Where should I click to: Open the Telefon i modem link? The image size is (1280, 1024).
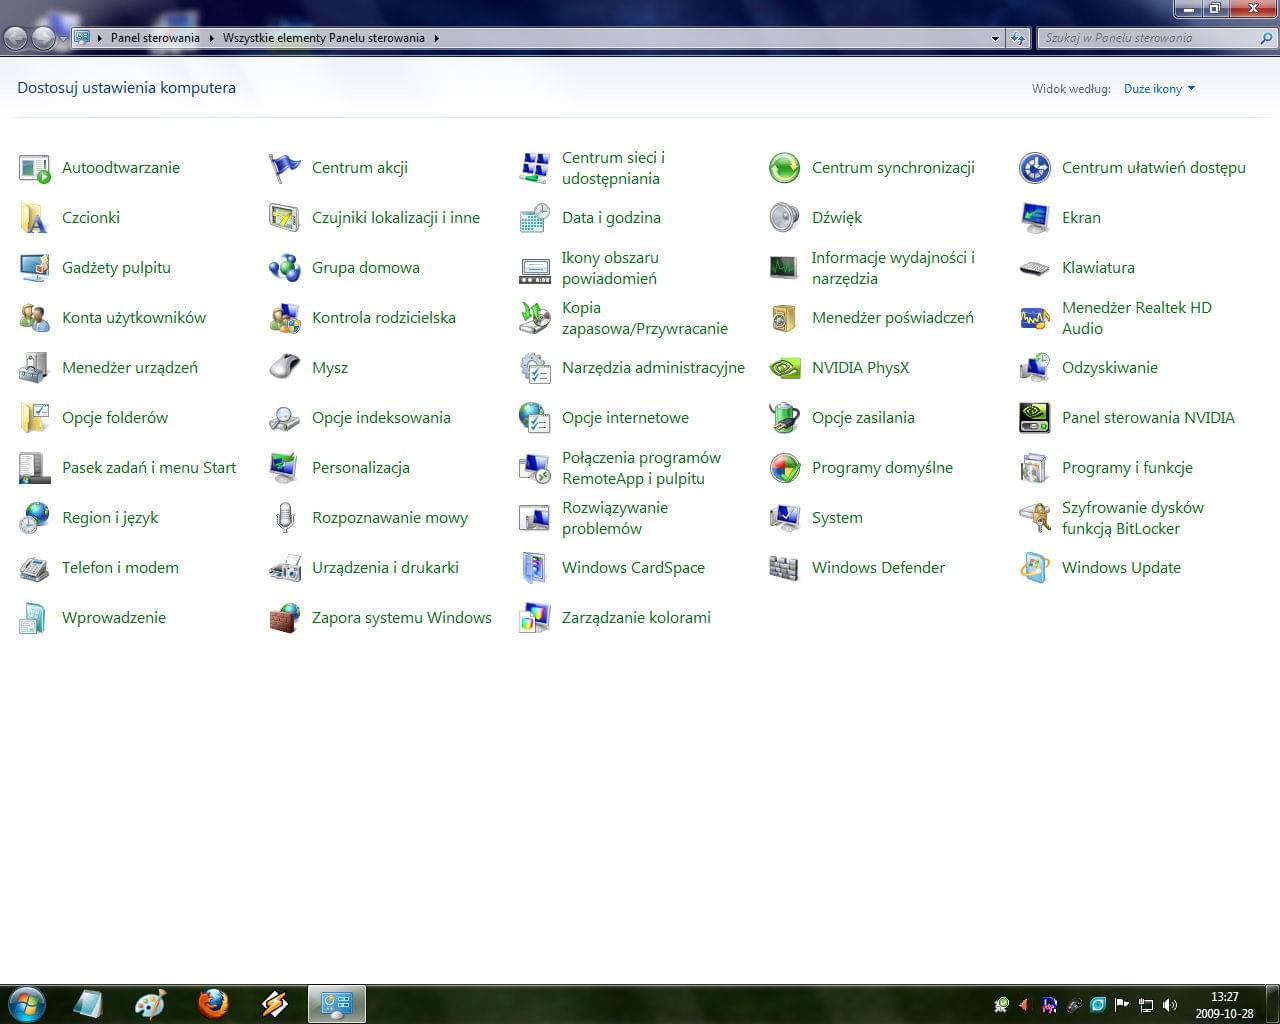120,568
